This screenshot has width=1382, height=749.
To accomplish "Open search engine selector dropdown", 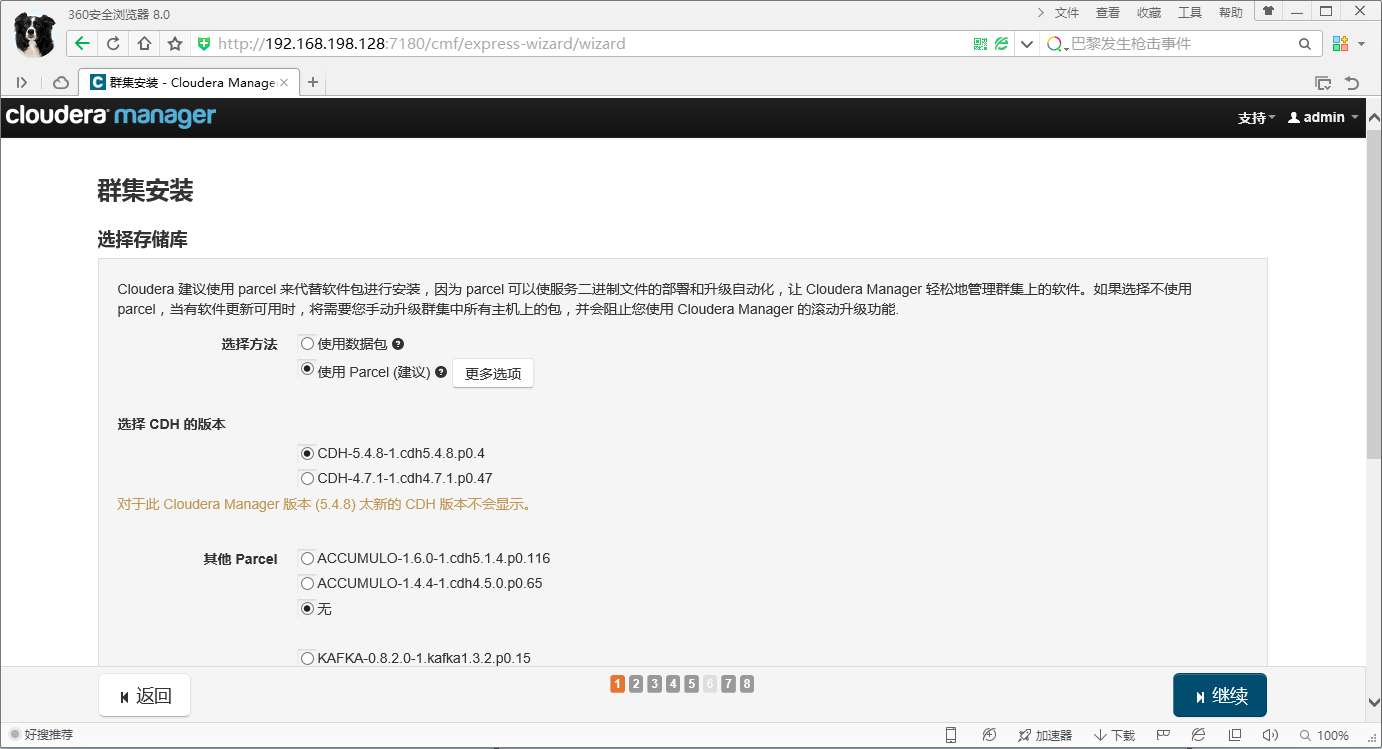I will 1057,44.
